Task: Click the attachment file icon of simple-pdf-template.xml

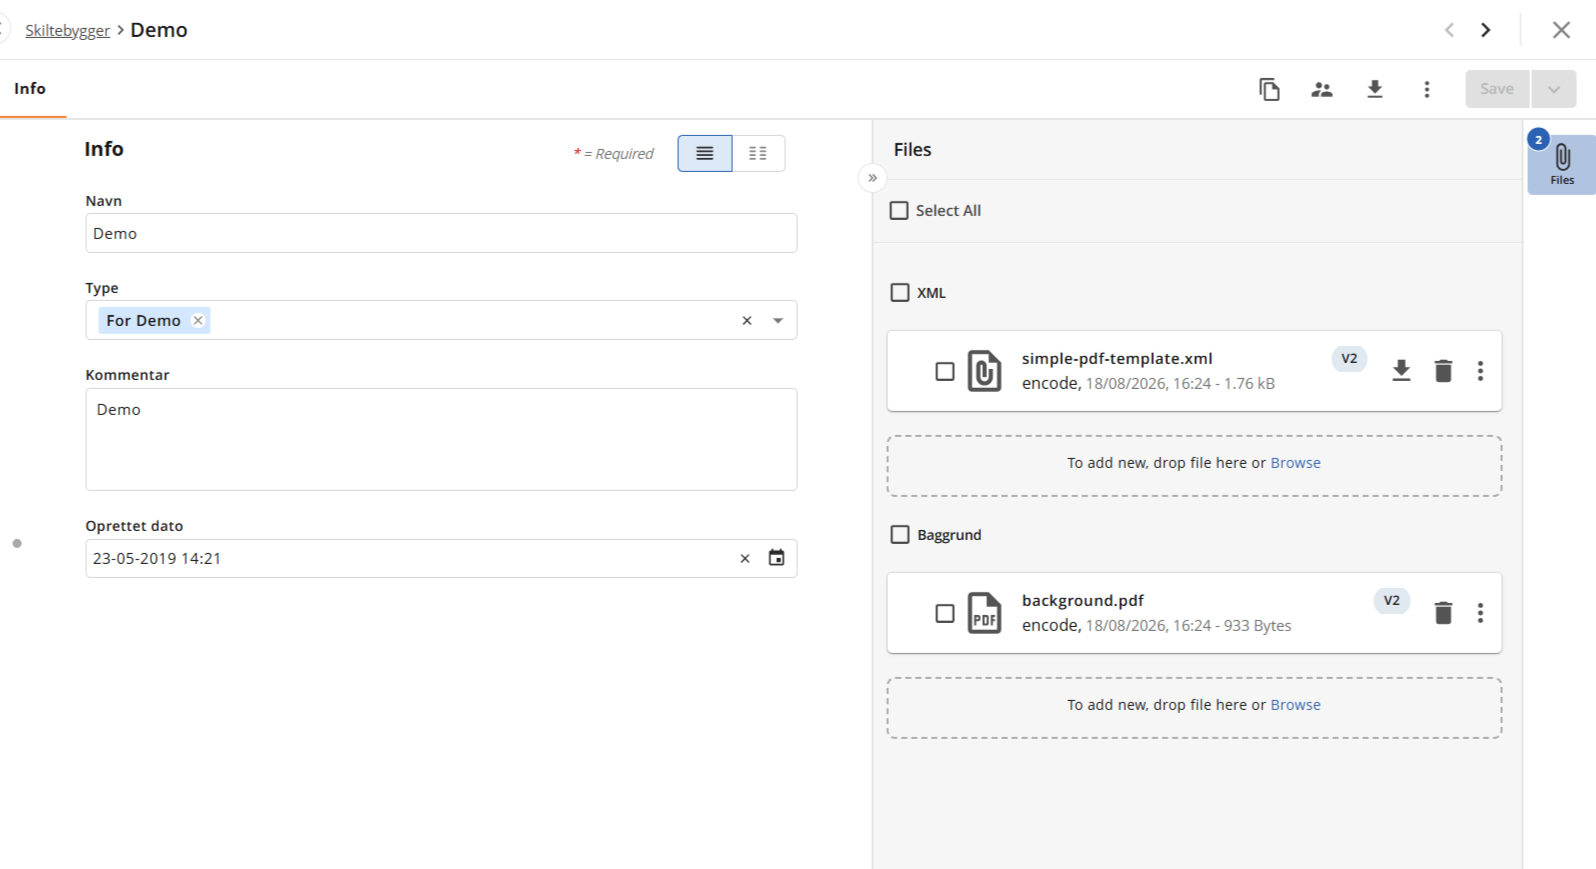Action: click(x=984, y=371)
